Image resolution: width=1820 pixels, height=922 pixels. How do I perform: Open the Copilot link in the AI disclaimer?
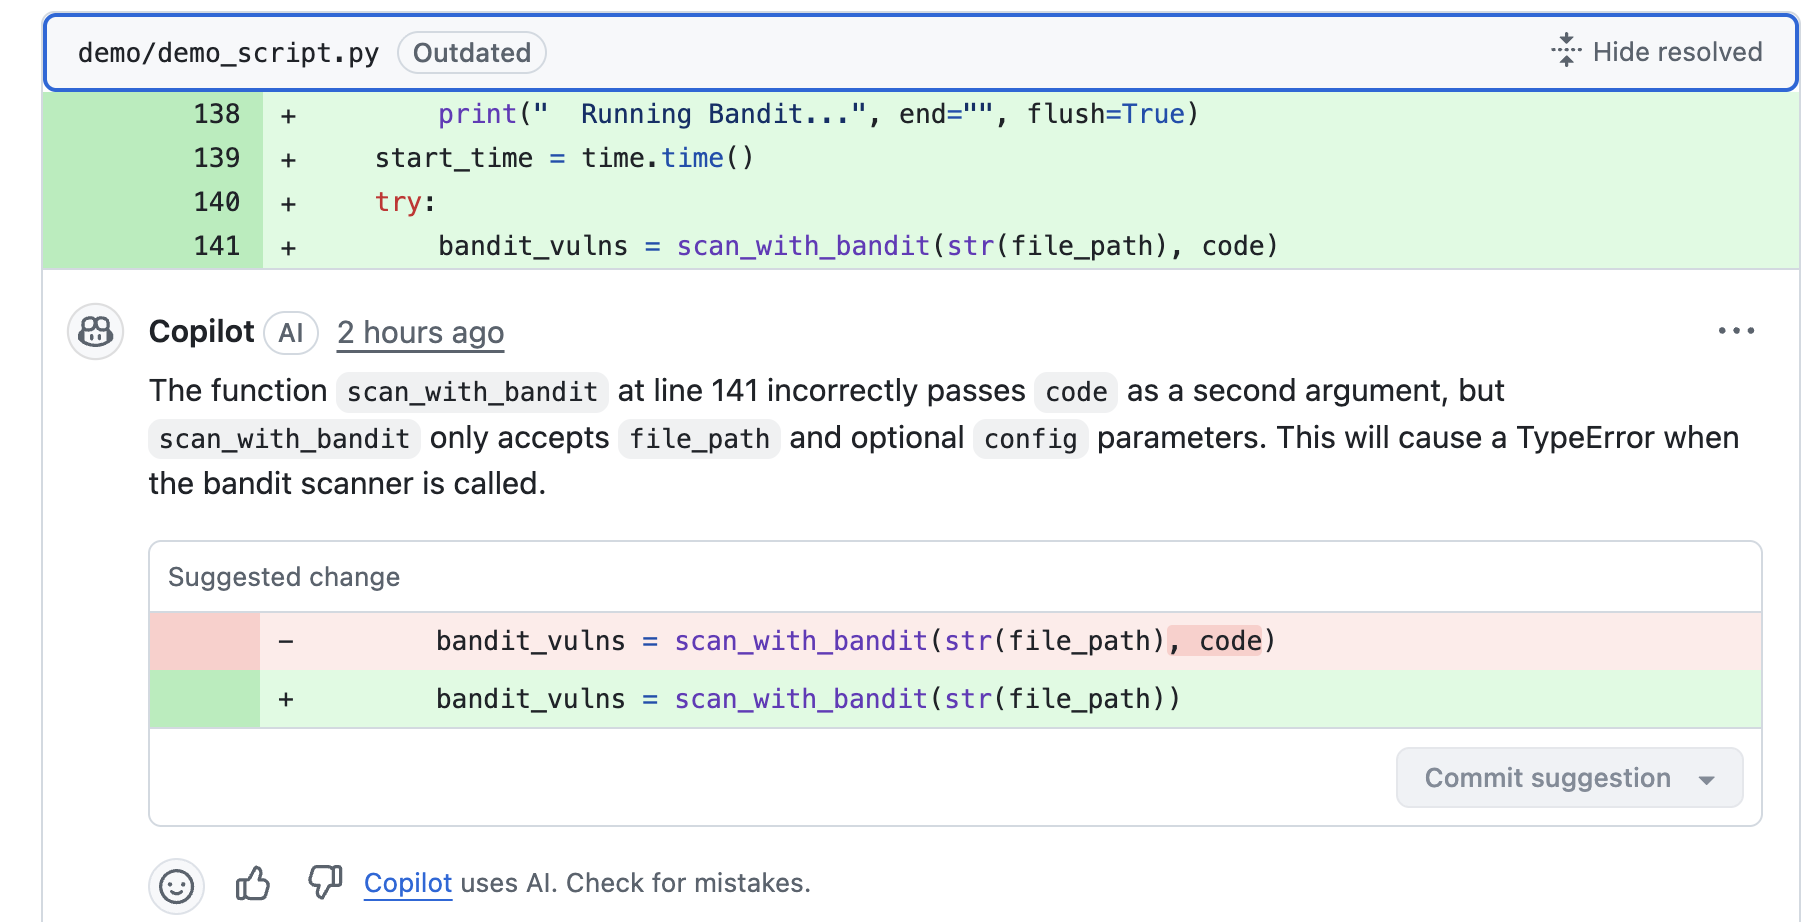pos(408,883)
